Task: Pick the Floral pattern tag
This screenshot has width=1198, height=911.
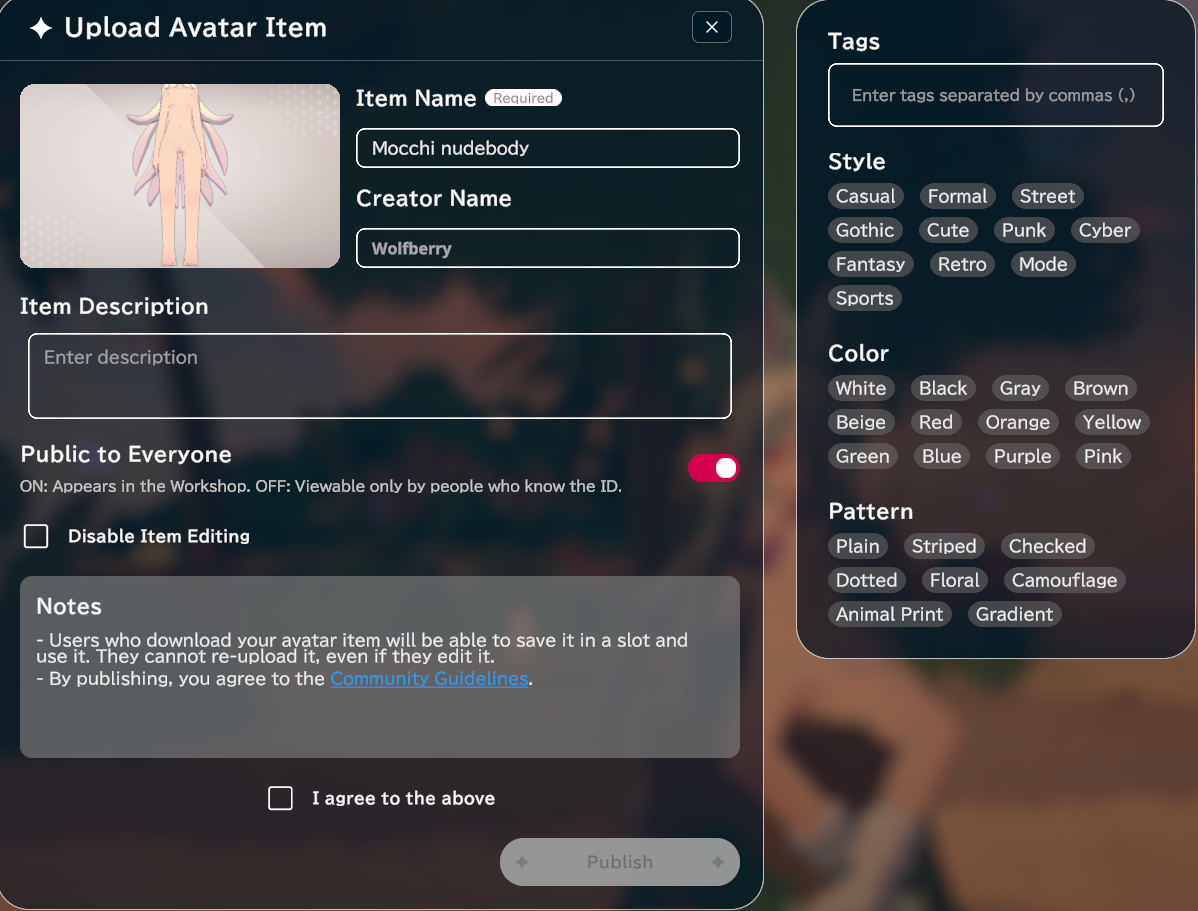Action: click(955, 580)
